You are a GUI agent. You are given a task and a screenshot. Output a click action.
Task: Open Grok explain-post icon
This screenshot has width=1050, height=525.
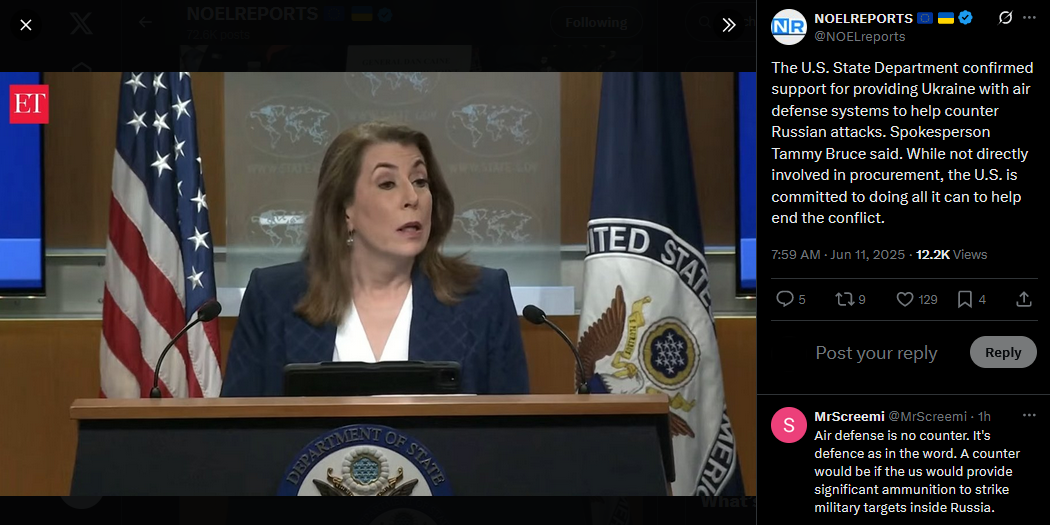pos(1005,18)
